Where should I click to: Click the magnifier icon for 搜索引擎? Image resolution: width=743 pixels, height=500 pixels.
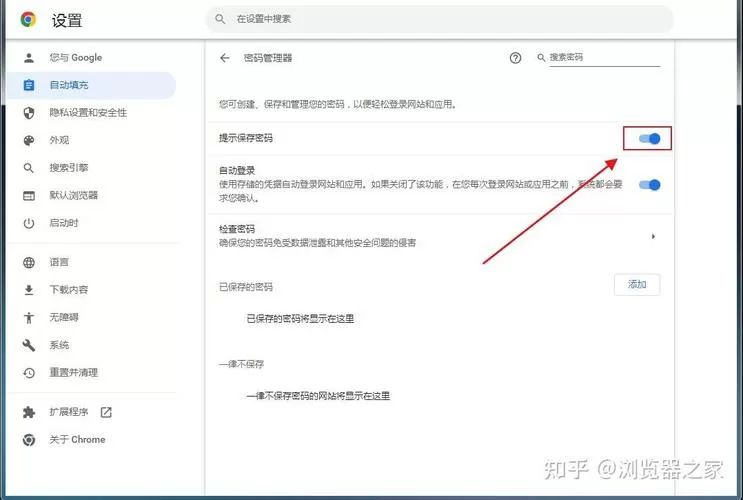[29, 168]
